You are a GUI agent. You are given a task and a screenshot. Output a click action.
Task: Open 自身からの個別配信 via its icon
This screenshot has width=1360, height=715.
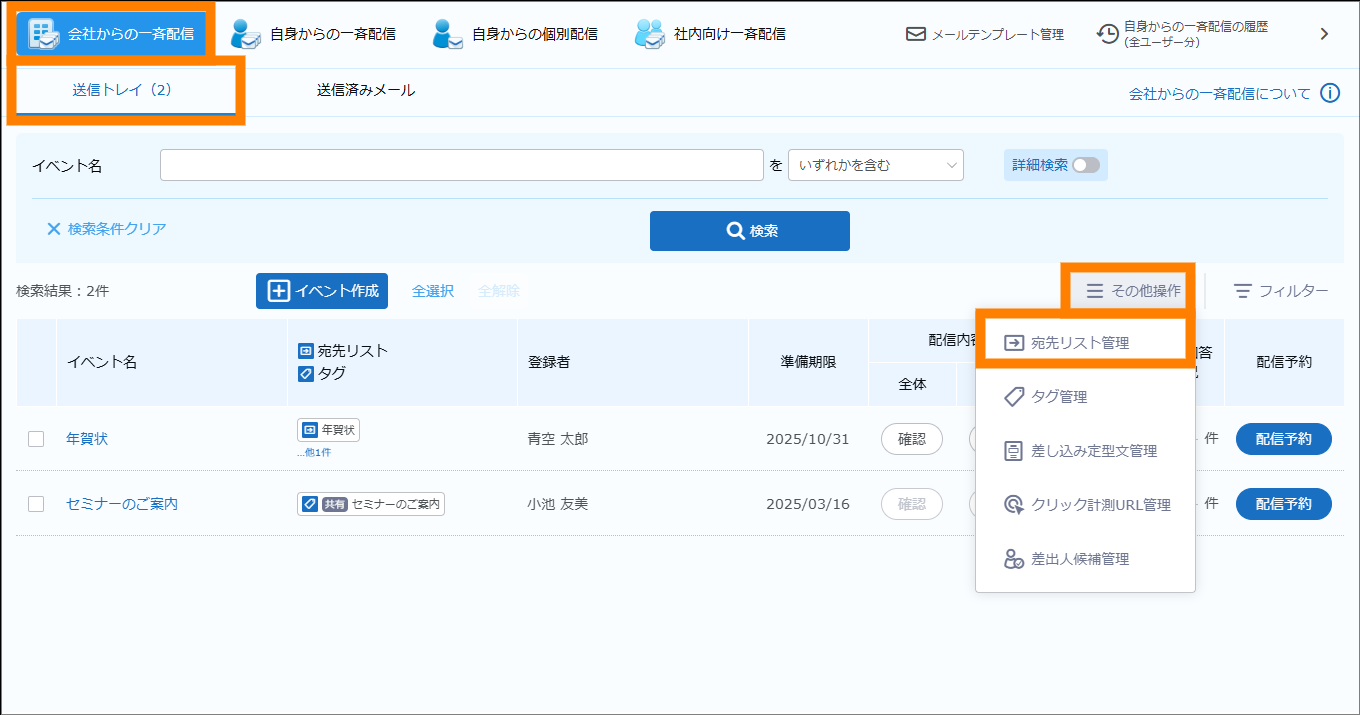coord(448,34)
